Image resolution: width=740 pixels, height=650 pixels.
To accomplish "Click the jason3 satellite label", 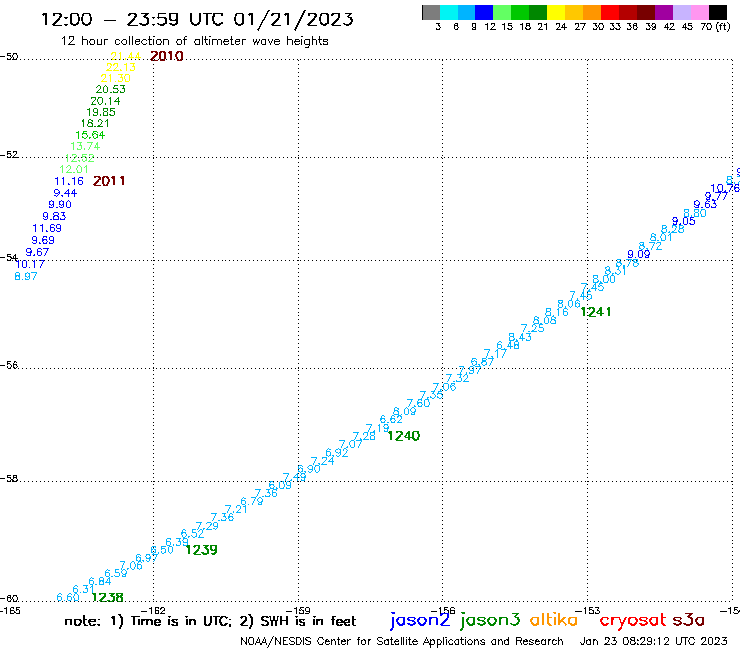I will (490, 620).
